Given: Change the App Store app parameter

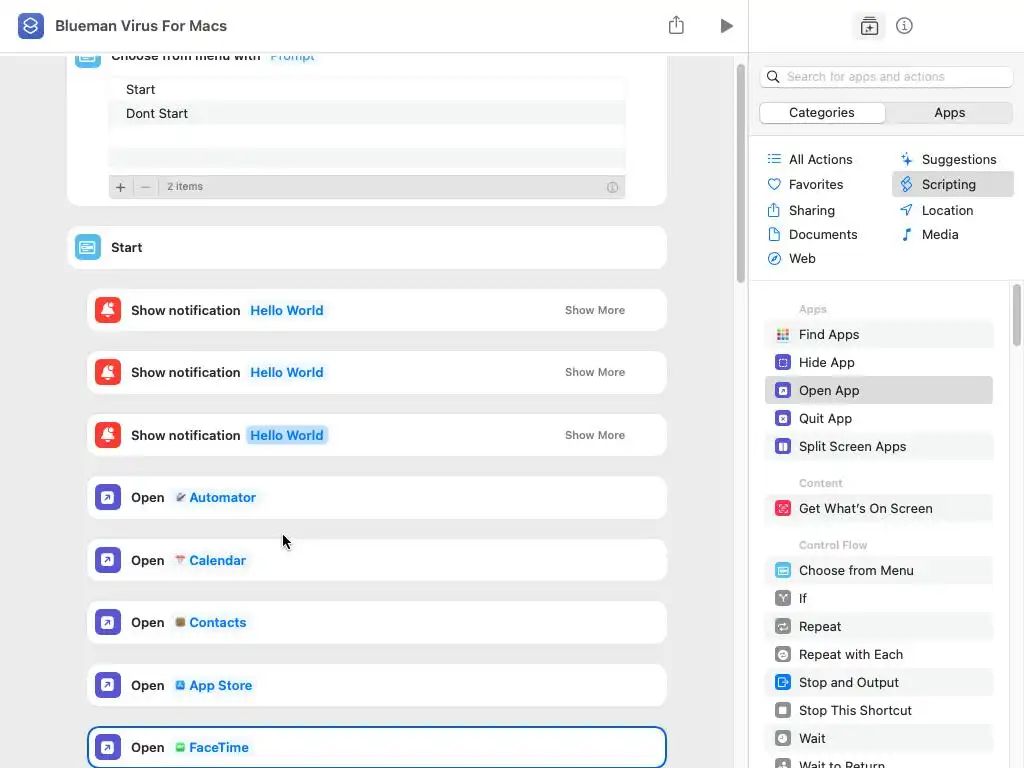Looking at the screenshot, I should (x=214, y=685).
